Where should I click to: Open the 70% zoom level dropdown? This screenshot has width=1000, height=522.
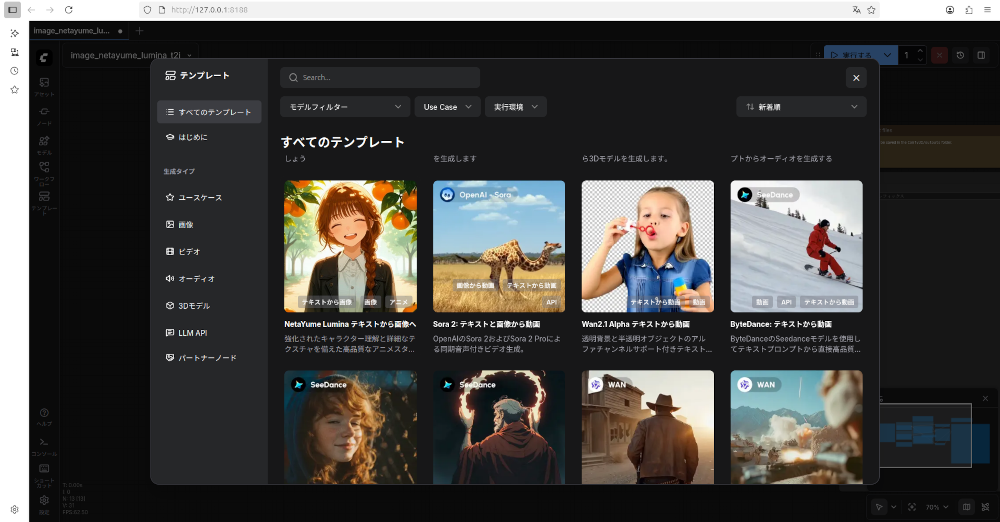click(937, 507)
